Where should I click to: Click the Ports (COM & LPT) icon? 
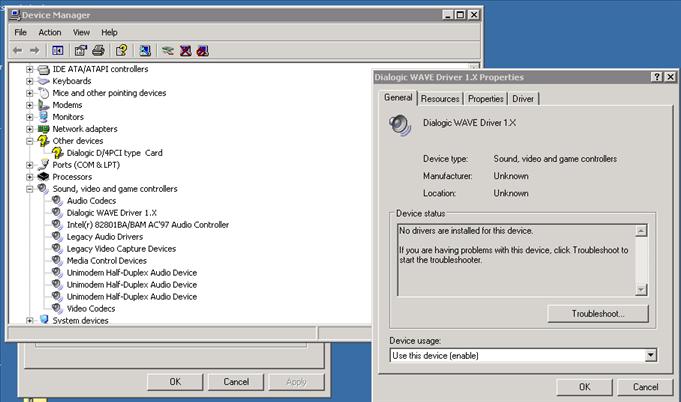point(43,165)
